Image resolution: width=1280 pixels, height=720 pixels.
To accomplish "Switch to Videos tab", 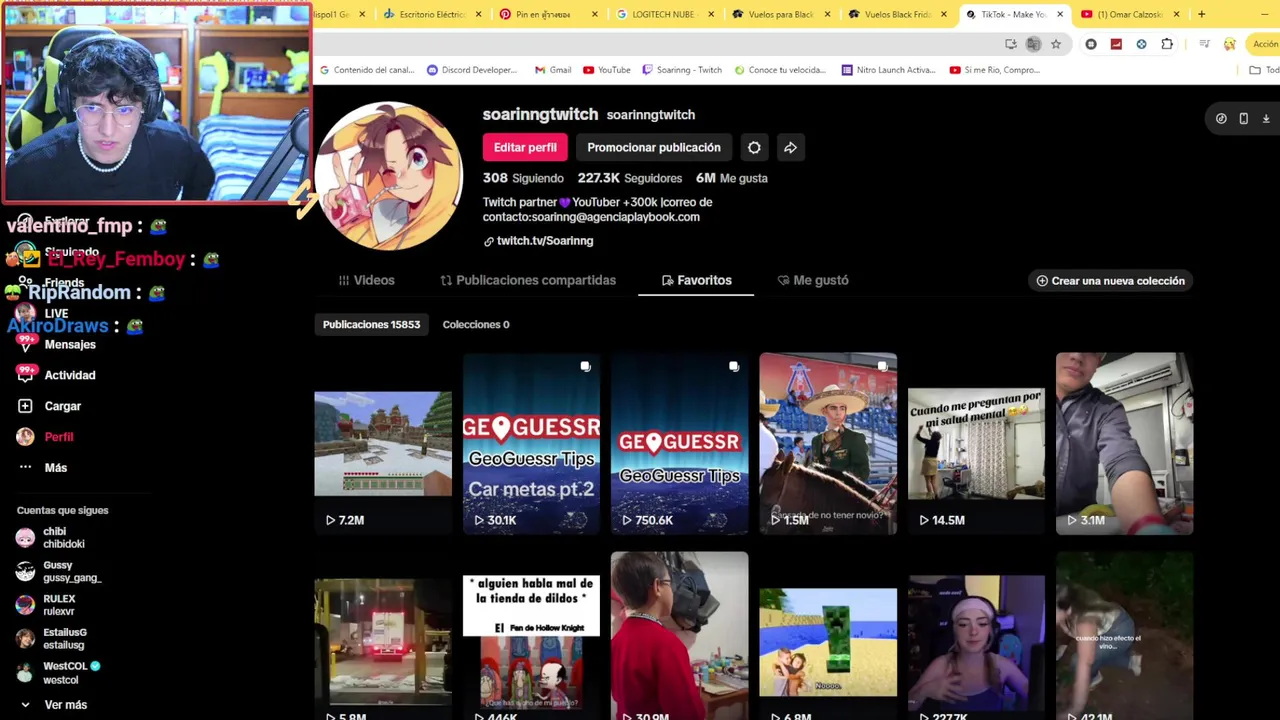I will 366,280.
